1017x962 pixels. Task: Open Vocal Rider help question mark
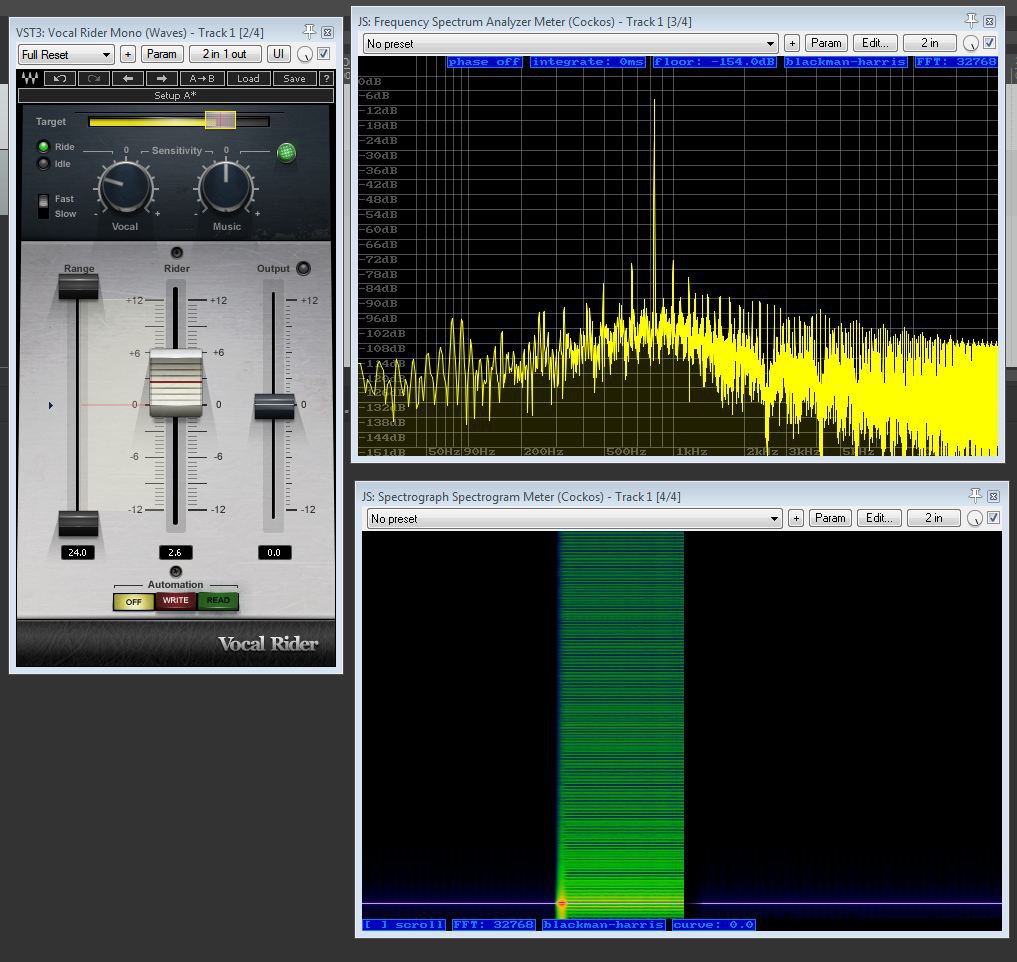coord(325,78)
